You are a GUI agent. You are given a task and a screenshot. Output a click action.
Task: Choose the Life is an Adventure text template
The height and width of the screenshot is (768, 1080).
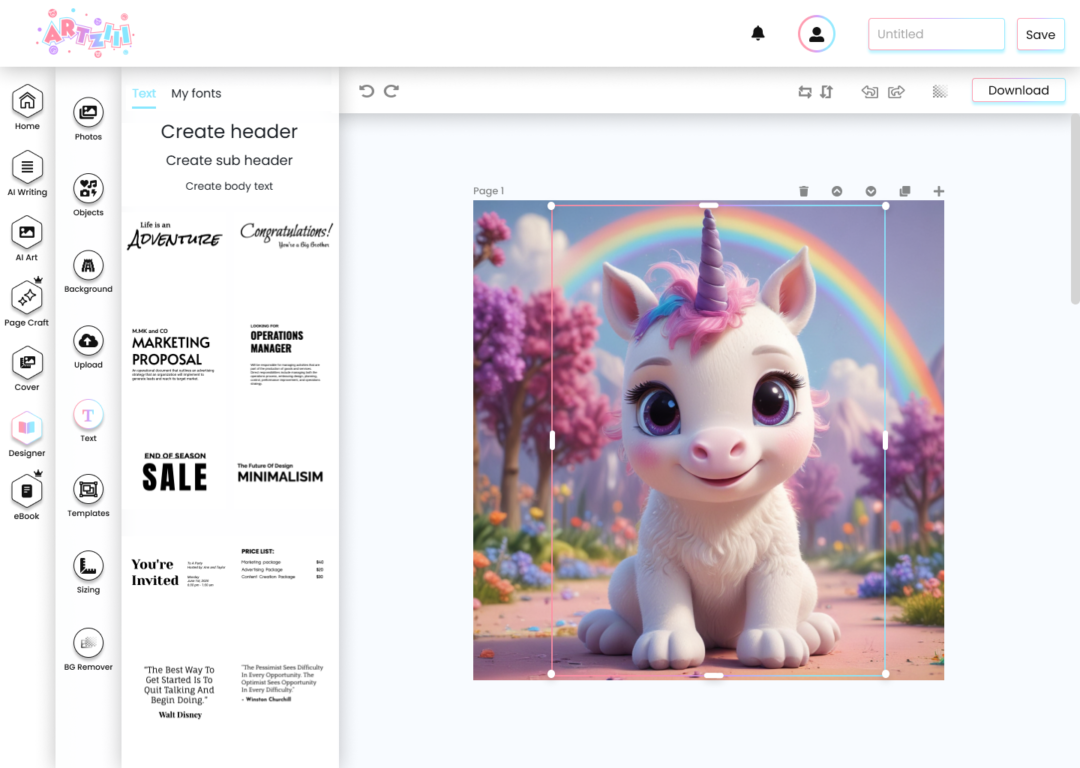click(175, 236)
